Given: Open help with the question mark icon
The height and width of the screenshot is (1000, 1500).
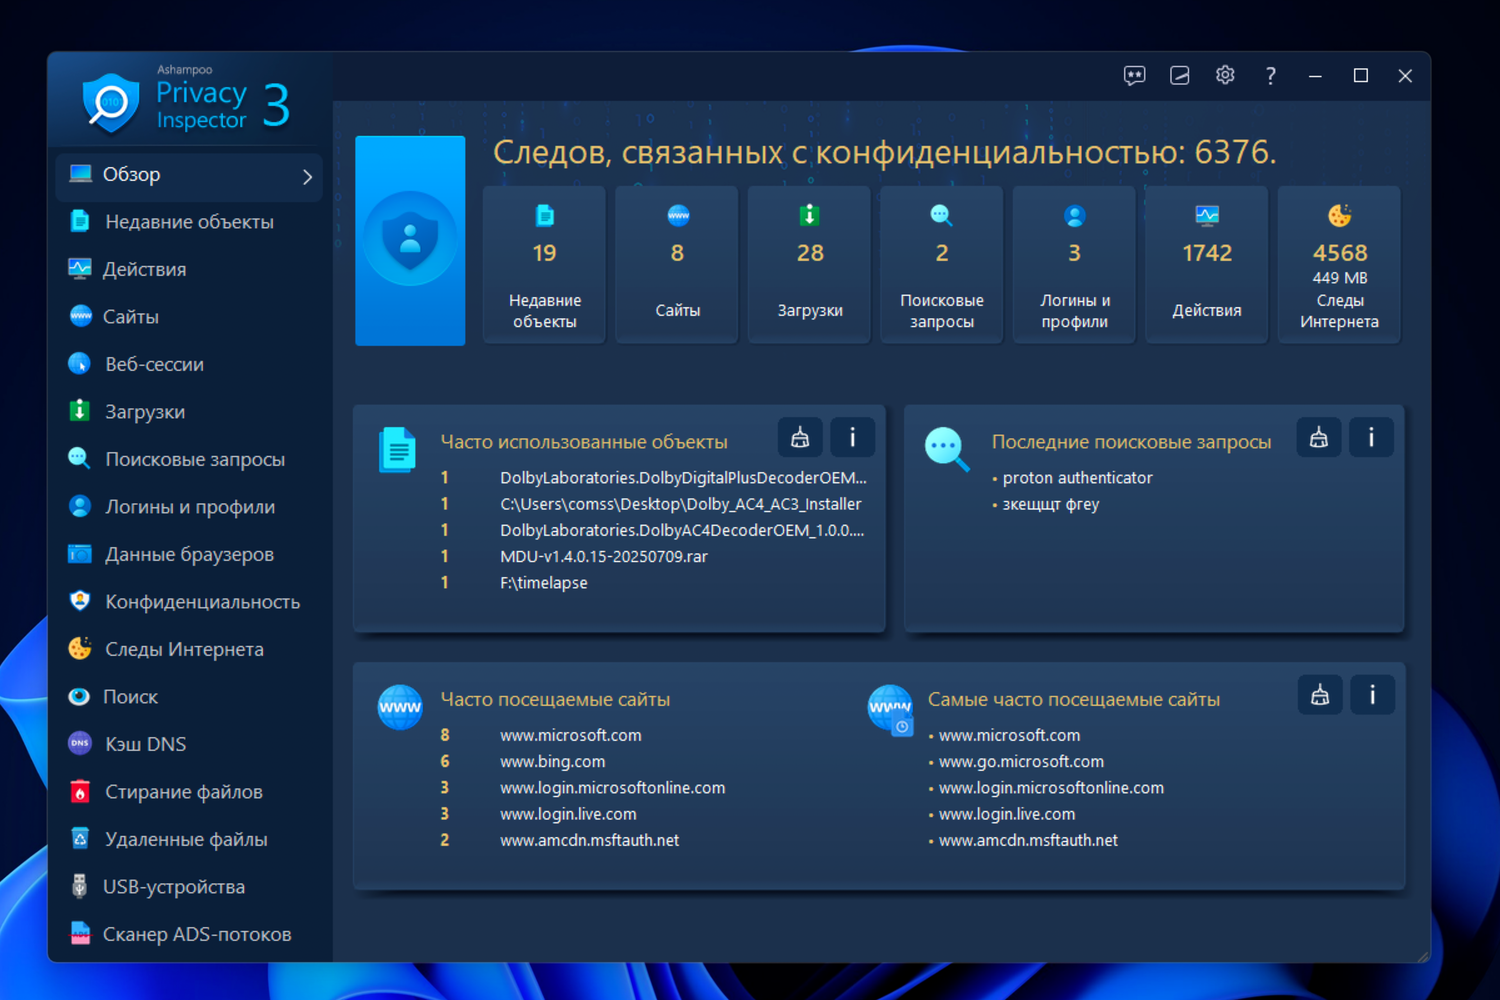Looking at the screenshot, I should click(1270, 76).
